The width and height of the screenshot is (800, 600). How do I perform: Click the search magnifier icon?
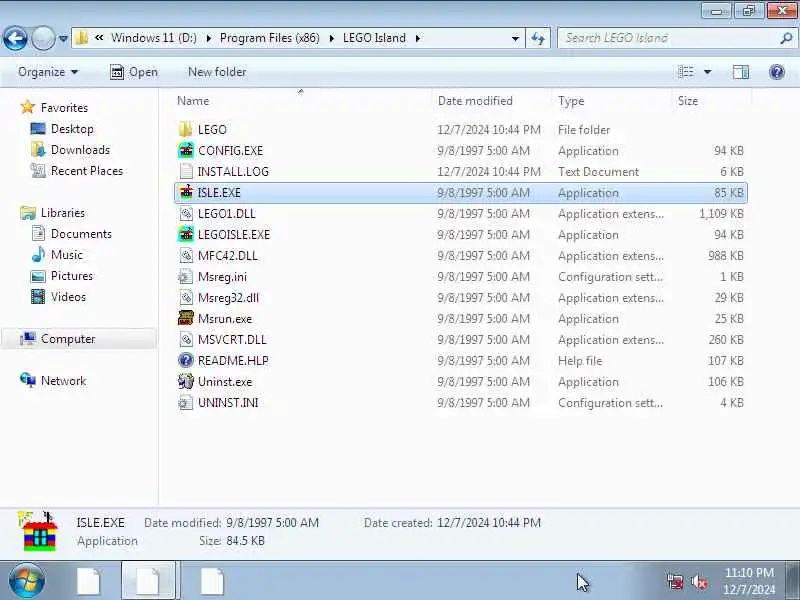pos(786,38)
